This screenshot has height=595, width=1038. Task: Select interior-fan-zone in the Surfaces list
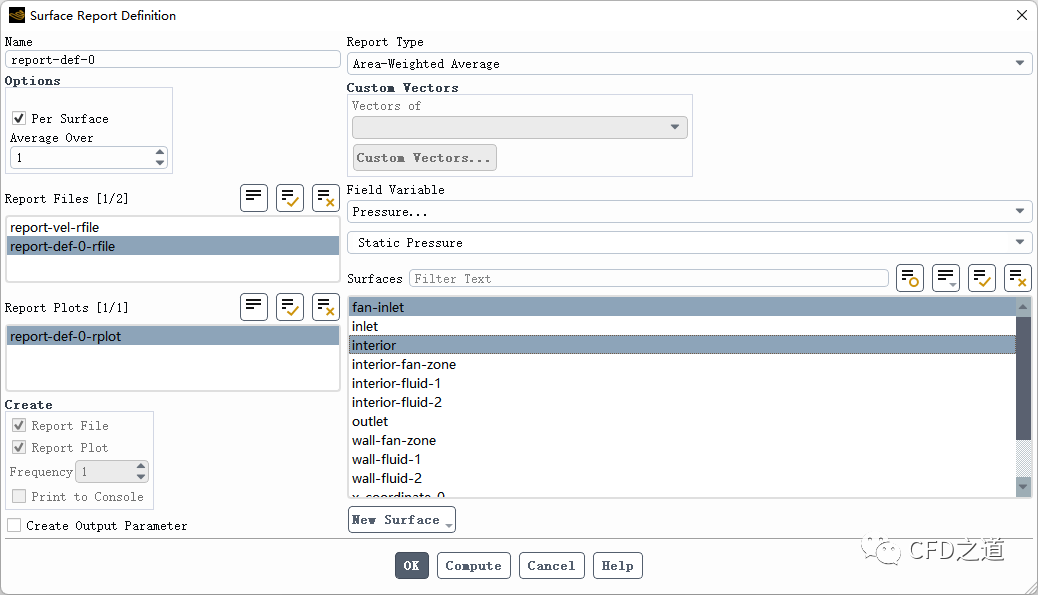(x=404, y=364)
